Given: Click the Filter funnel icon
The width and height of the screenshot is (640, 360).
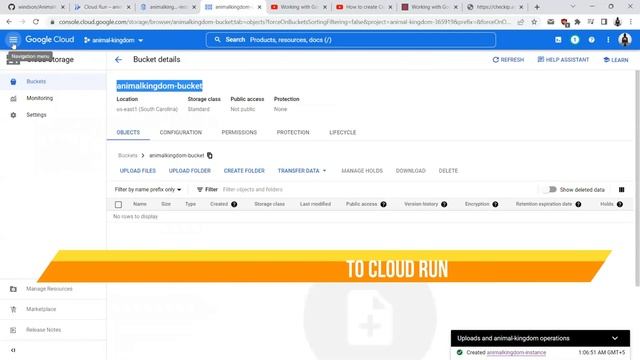Looking at the screenshot, I should (200, 189).
